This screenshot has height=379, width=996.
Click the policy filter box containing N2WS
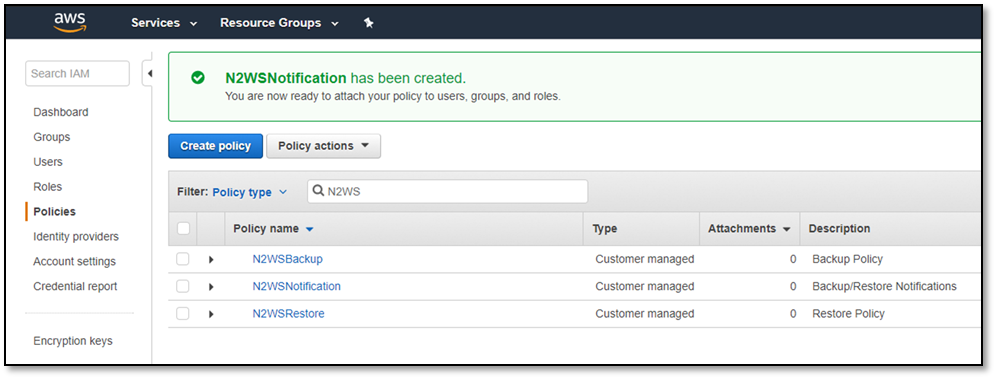pyautogui.click(x=448, y=191)
